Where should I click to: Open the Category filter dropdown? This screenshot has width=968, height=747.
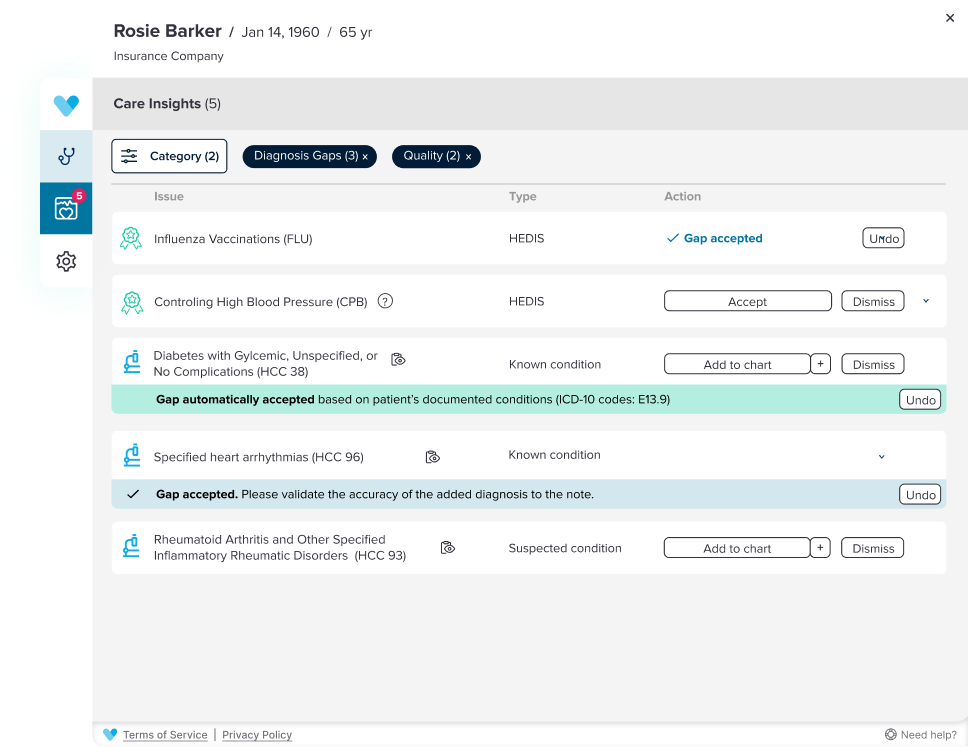click(169, 156)
